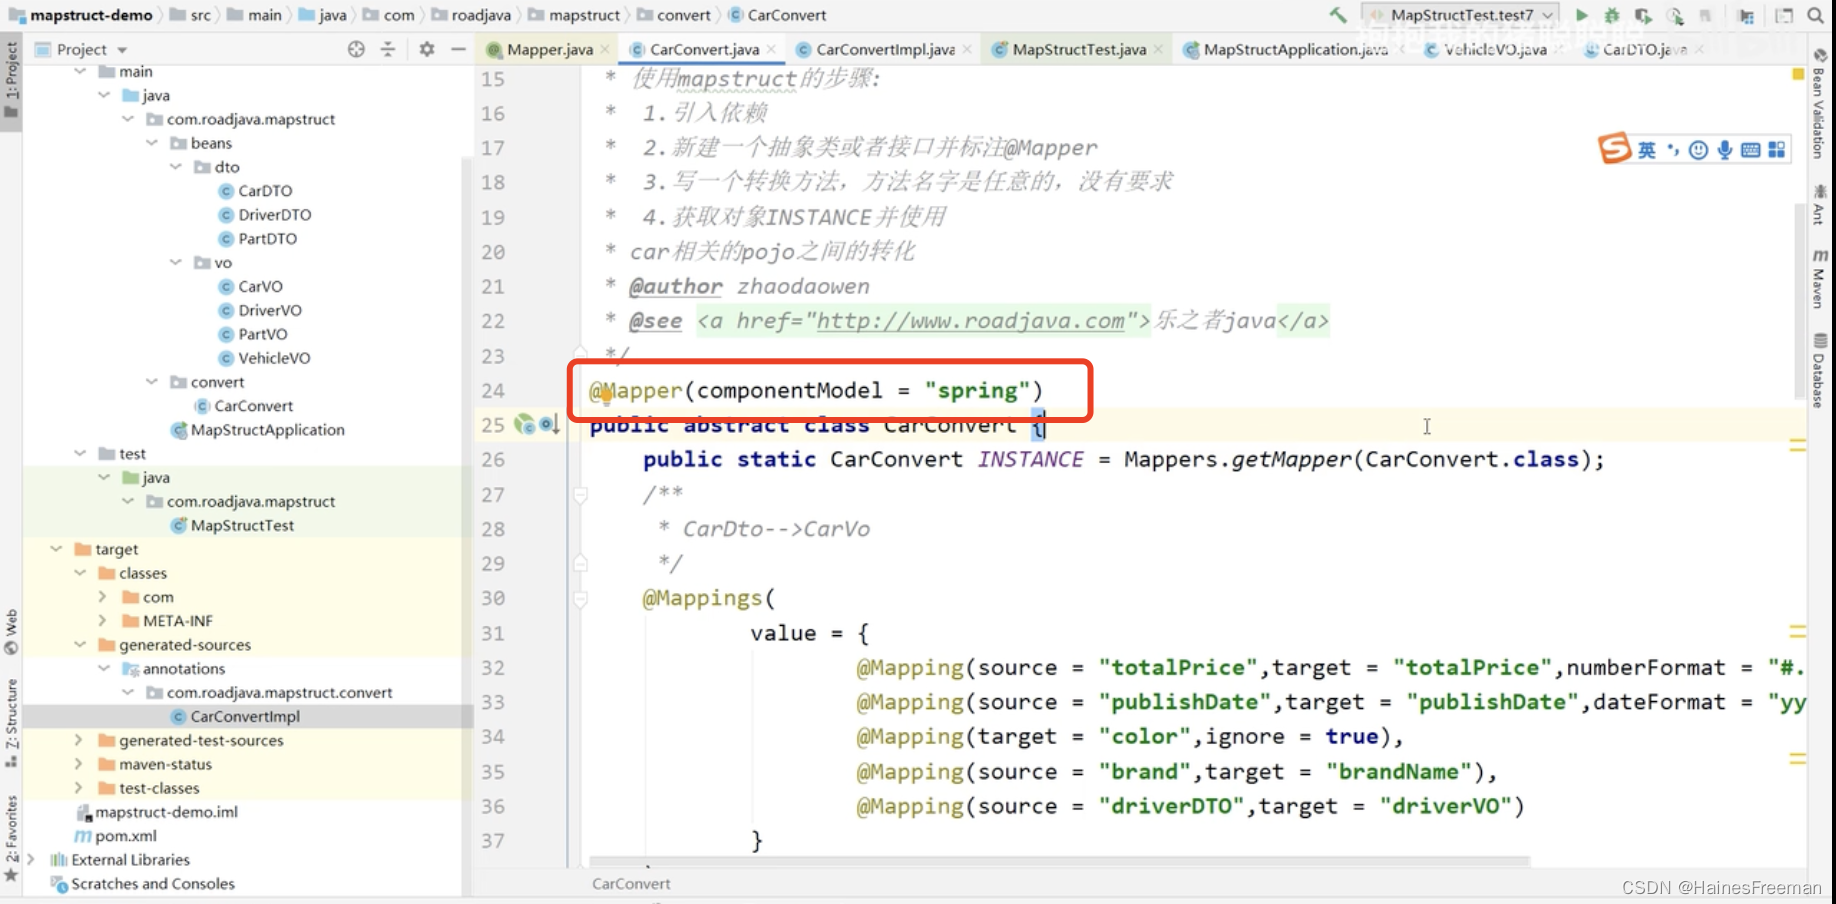Image resolution: width=1836 pixels, height=904 pixels.
Task: Click the spring bean gutter icon on line 25
Action: (524, 424)
